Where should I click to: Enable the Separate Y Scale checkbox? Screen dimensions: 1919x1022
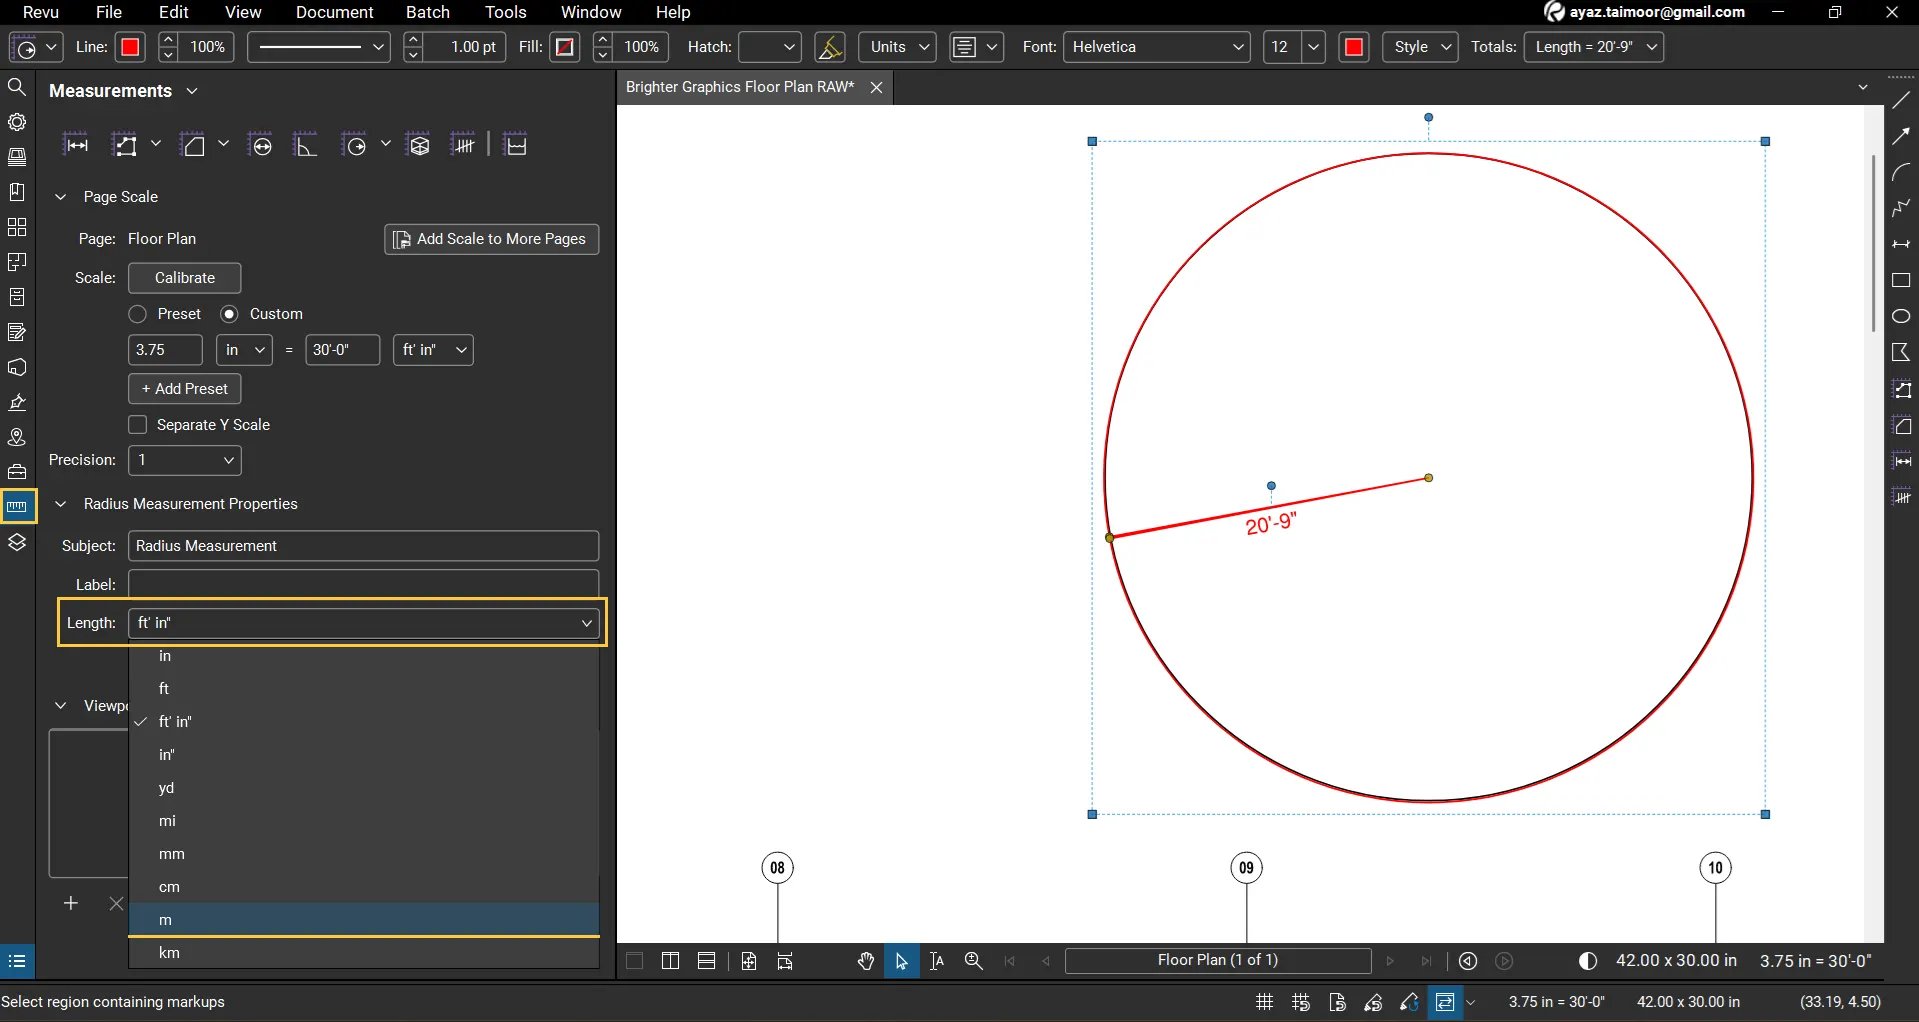coord(138,424)
